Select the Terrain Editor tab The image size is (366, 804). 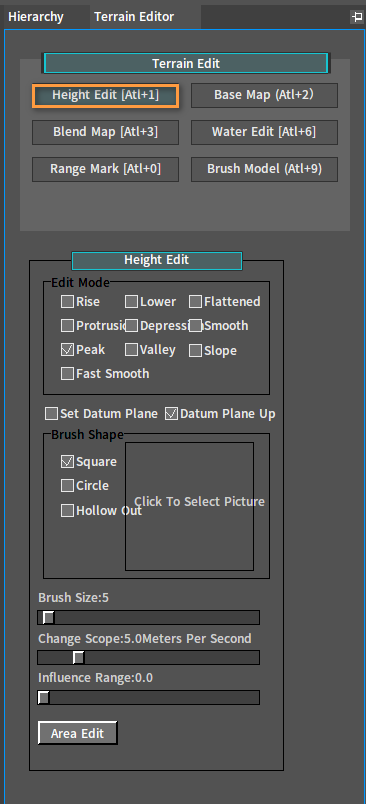coord(134,17)
